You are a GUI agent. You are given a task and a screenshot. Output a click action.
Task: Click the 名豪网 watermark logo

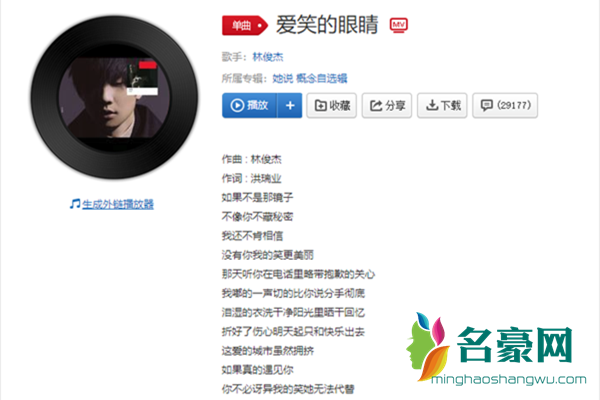(496, 348)
